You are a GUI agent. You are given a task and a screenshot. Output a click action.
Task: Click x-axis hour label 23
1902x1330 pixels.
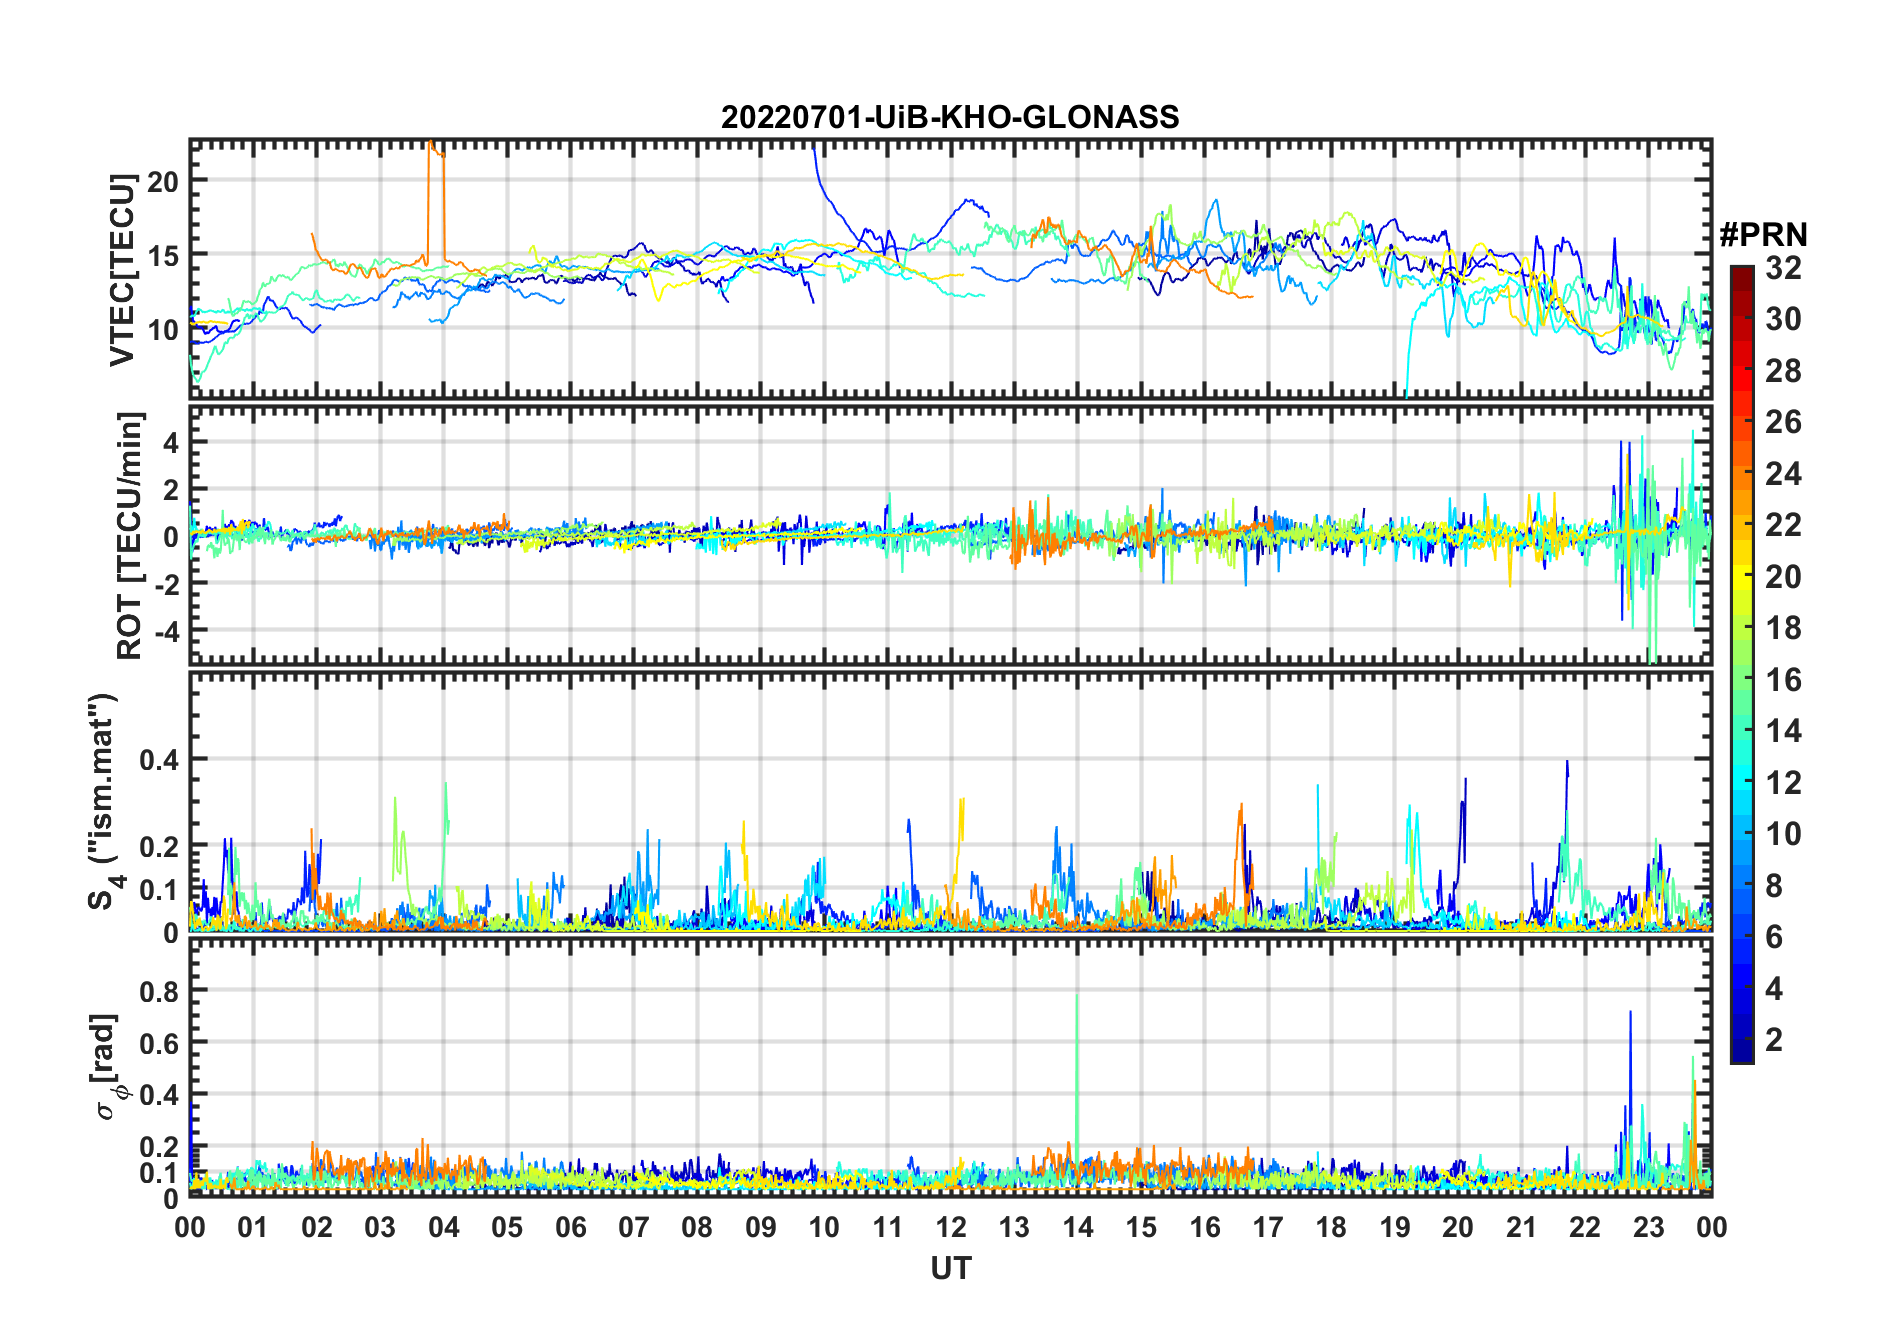click(x=1649, y=1227)
